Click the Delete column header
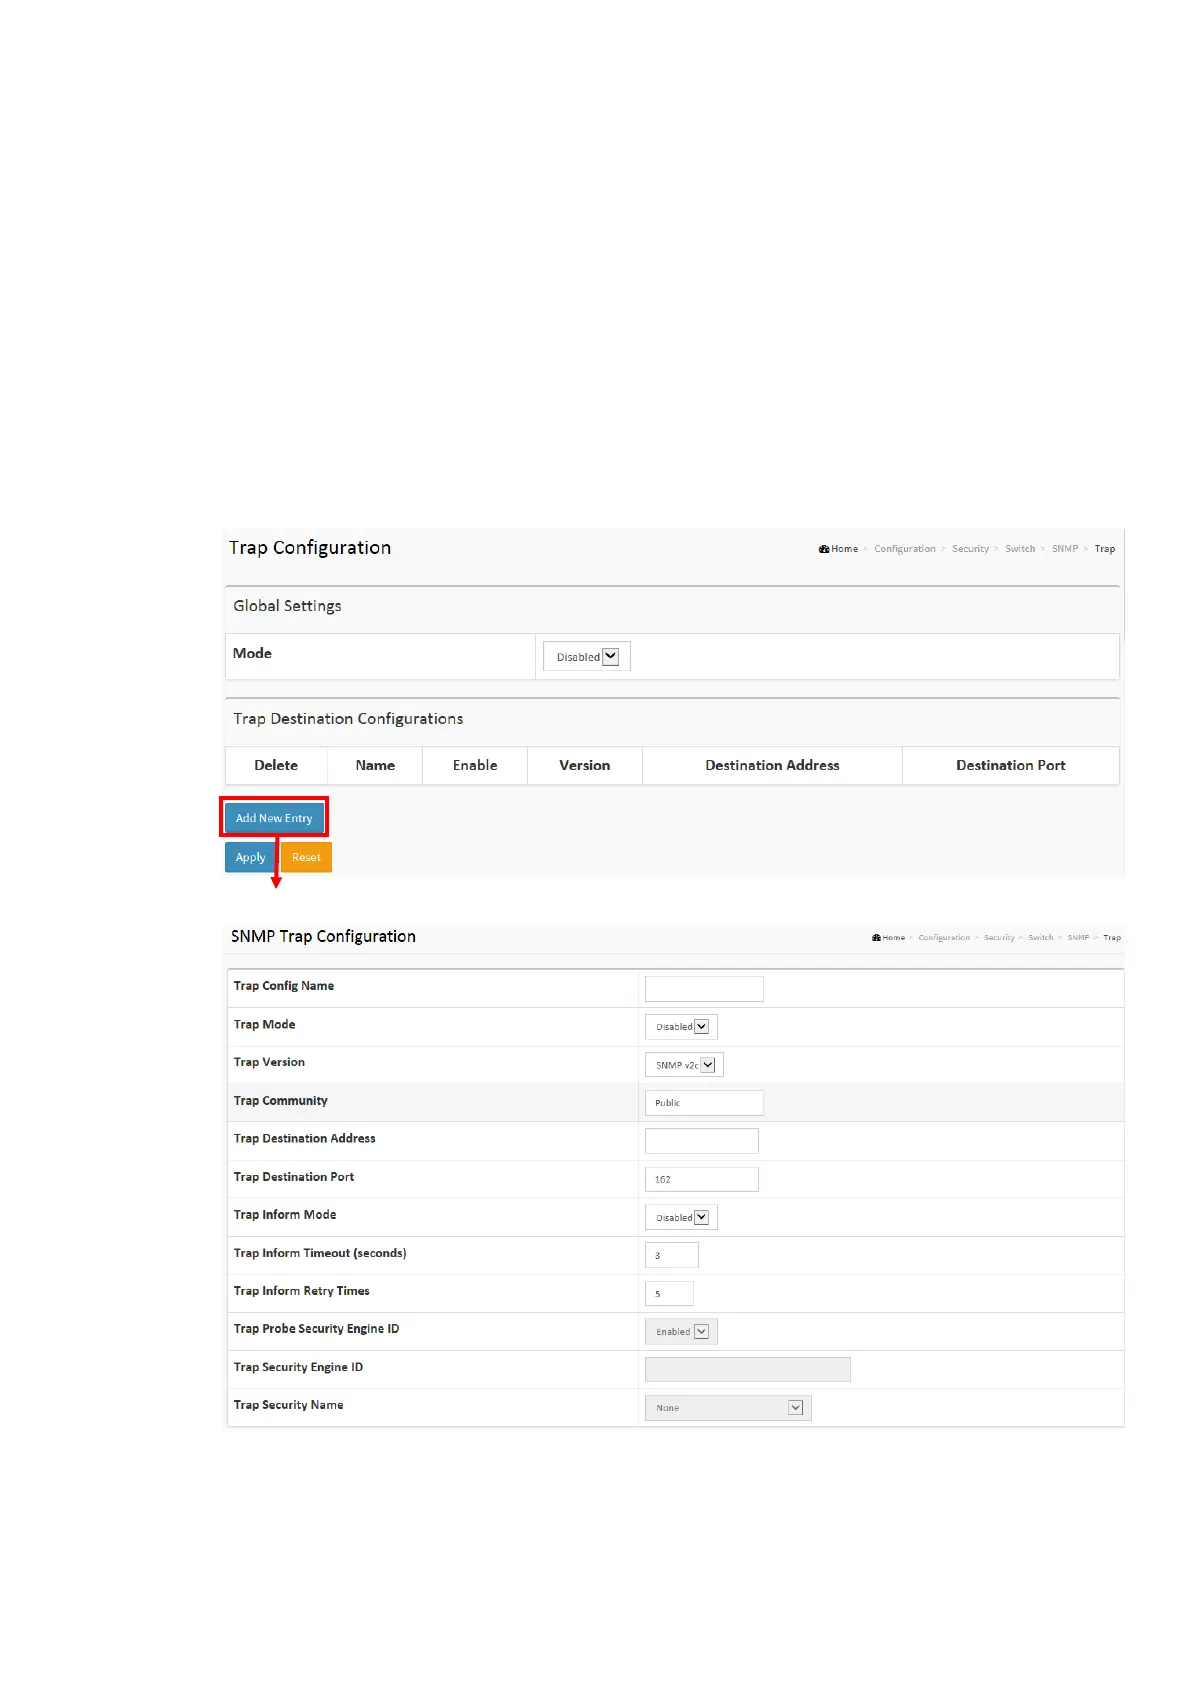 click(x=276, y=765)
